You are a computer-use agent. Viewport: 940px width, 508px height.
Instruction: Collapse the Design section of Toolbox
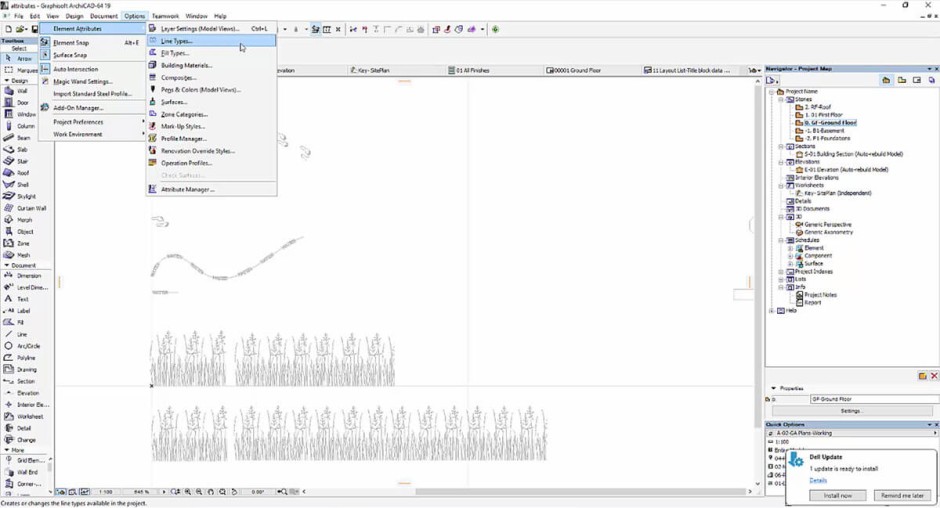(x=7, y=80)
